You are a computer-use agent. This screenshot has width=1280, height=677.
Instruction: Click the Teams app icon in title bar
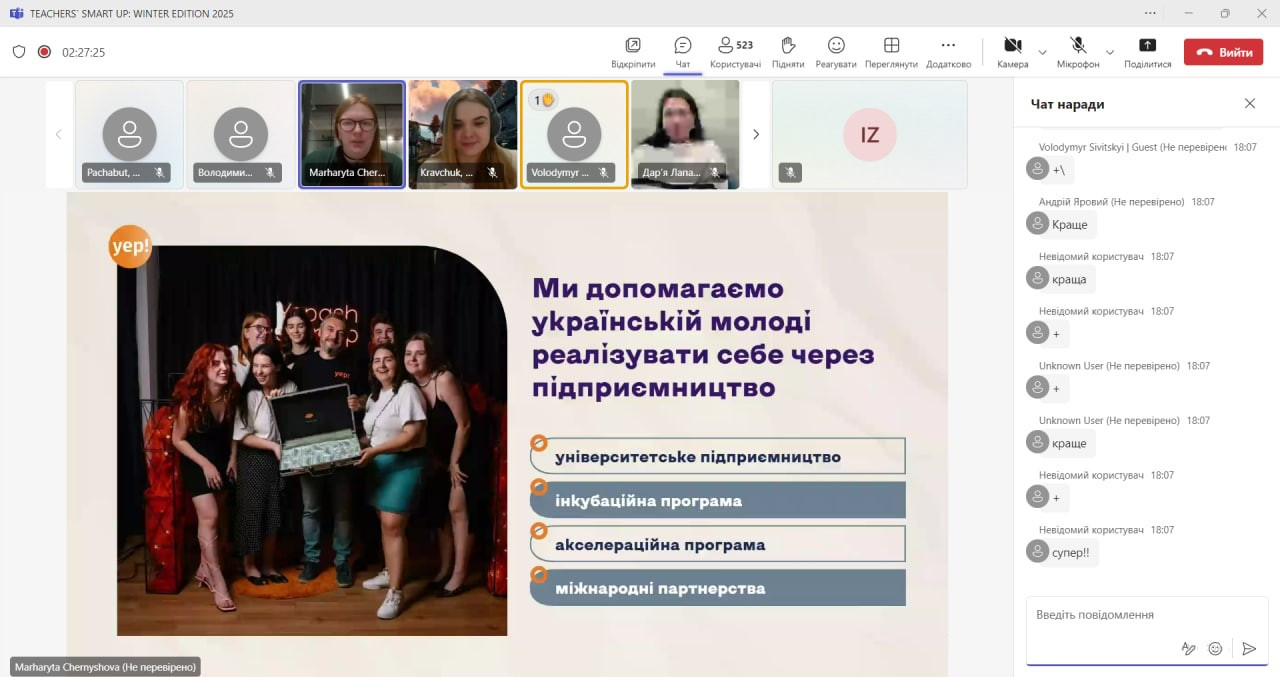click(16, 14)
